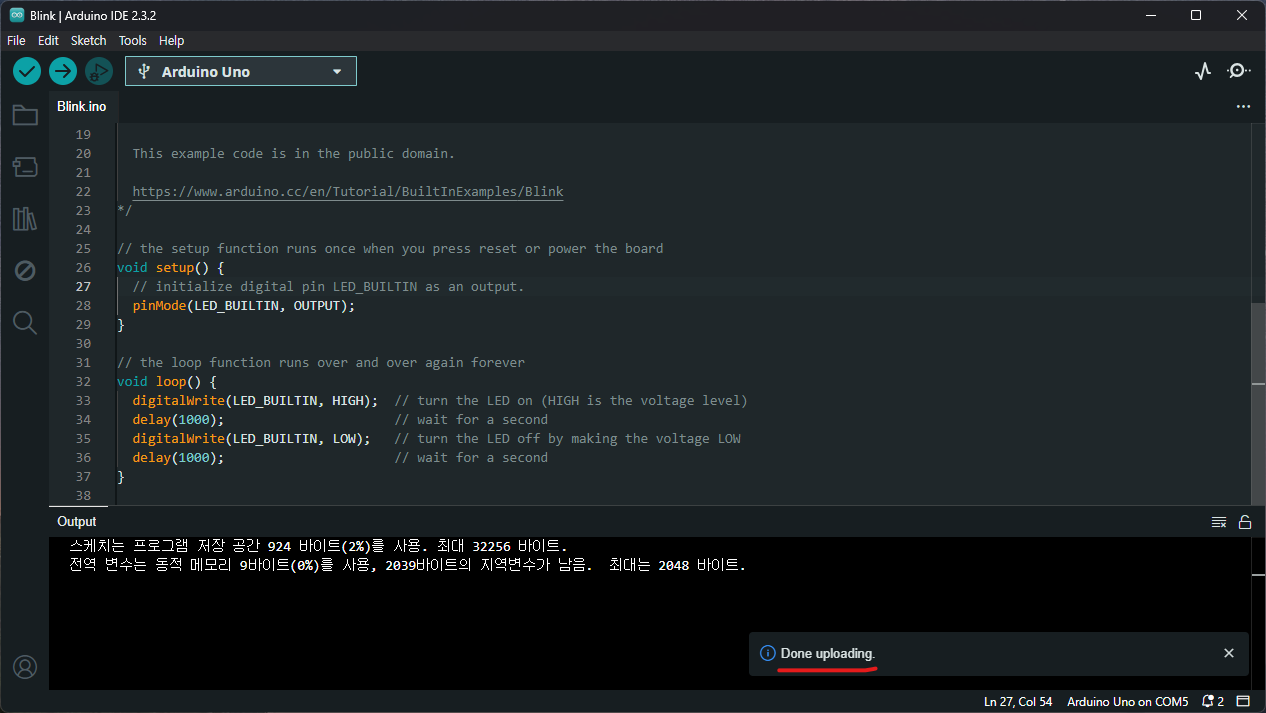Dismiss the Done uploading notification
This screenshot has height=713, width=1266.
[x=1229, y=653]
